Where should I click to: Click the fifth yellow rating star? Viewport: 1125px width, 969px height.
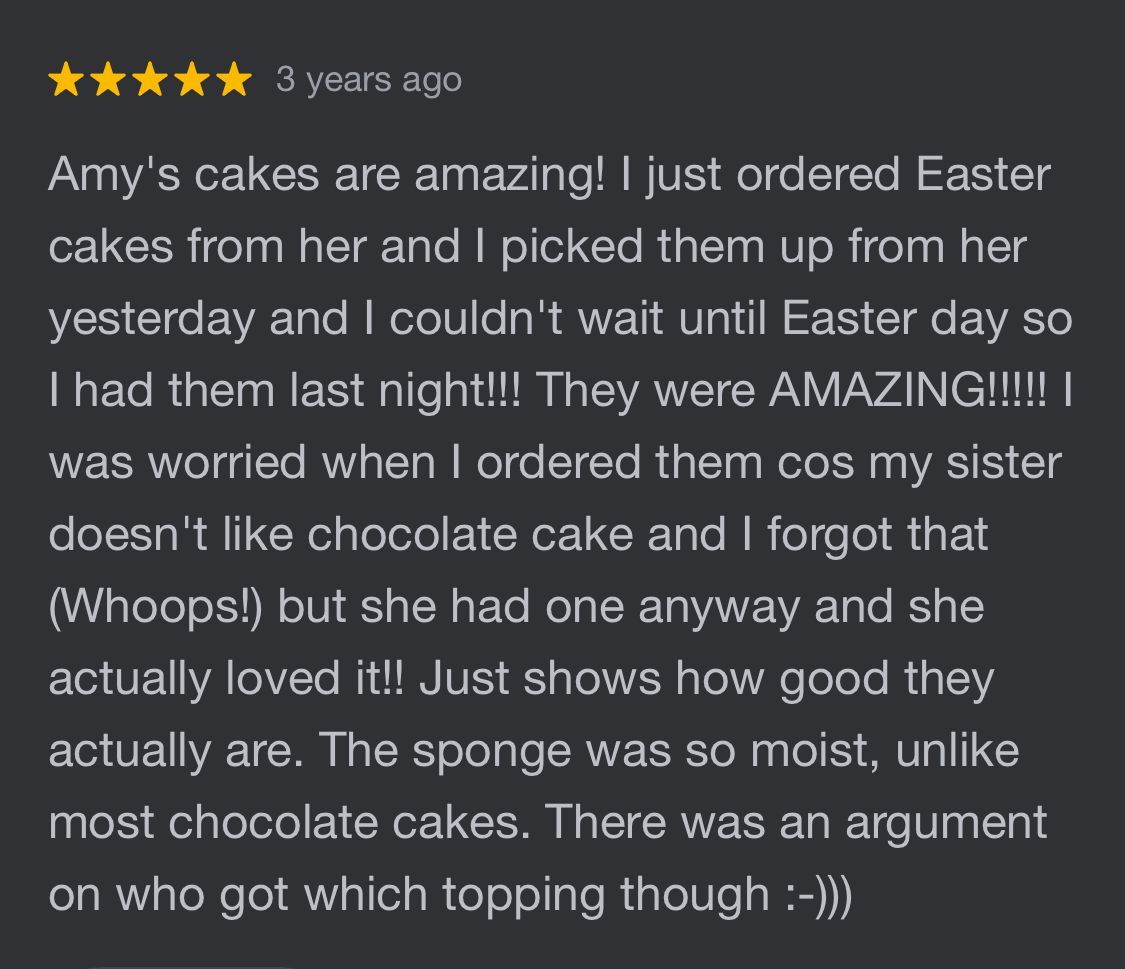pos(231,80)
